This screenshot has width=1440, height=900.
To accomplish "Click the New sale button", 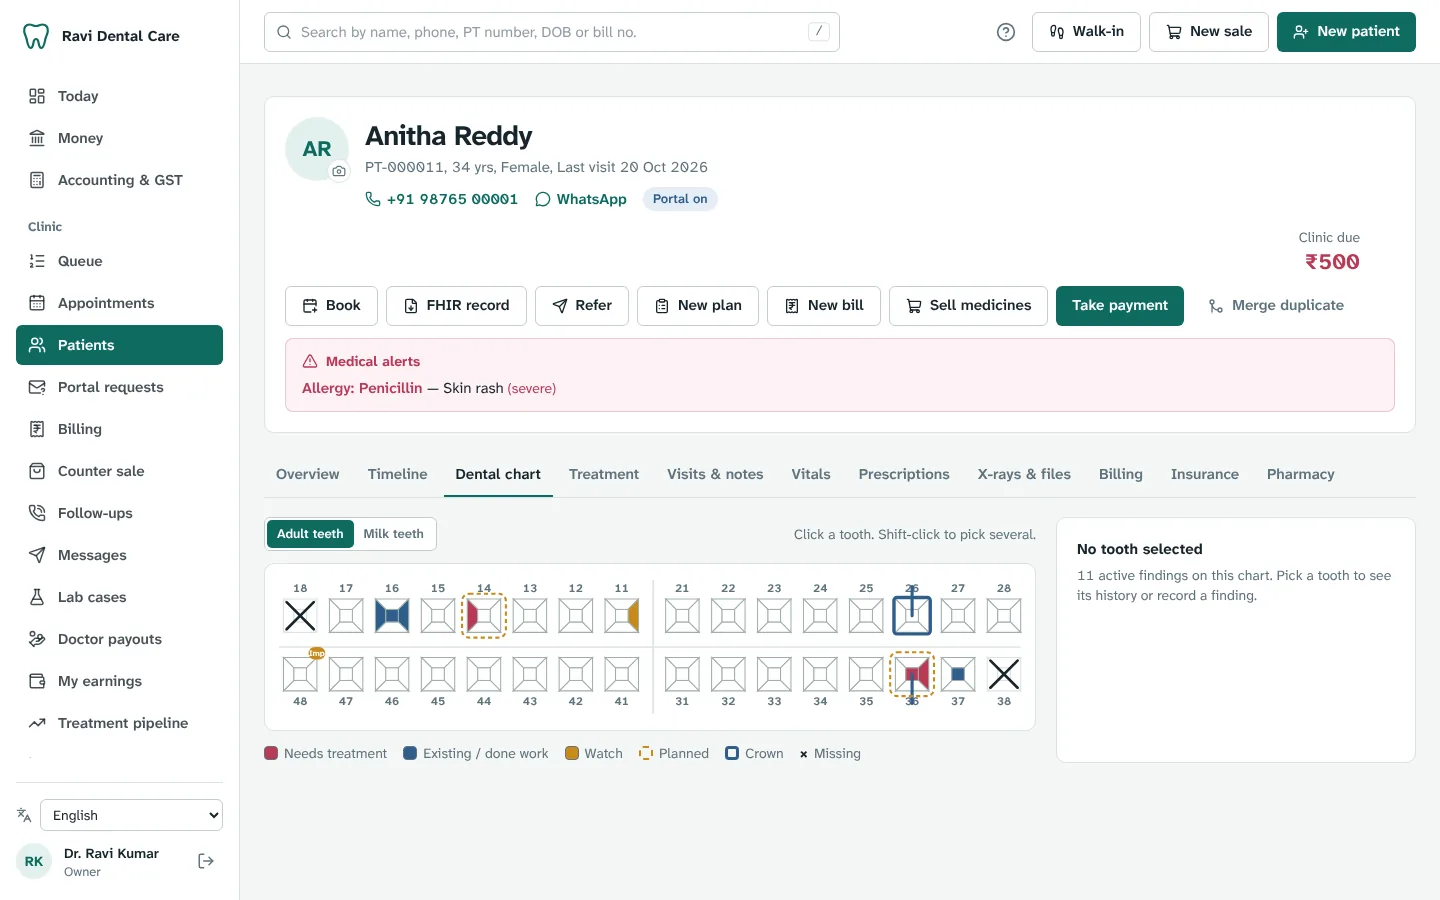I will 1209,32.
